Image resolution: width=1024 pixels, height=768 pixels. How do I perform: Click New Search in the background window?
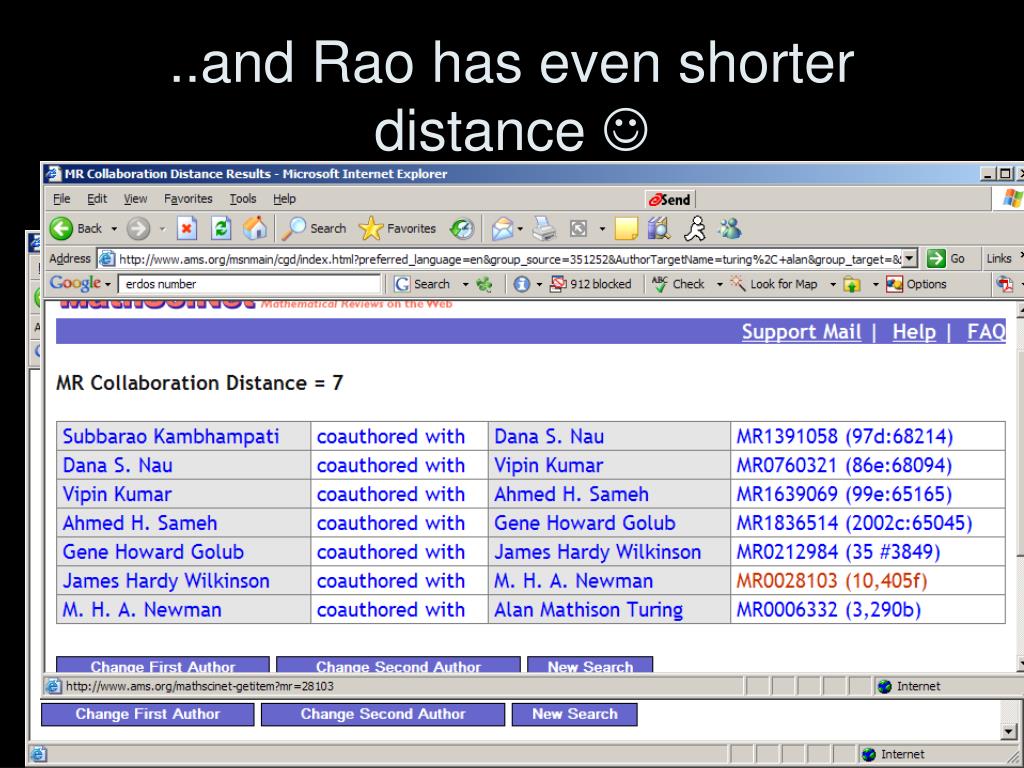[575, 714]
